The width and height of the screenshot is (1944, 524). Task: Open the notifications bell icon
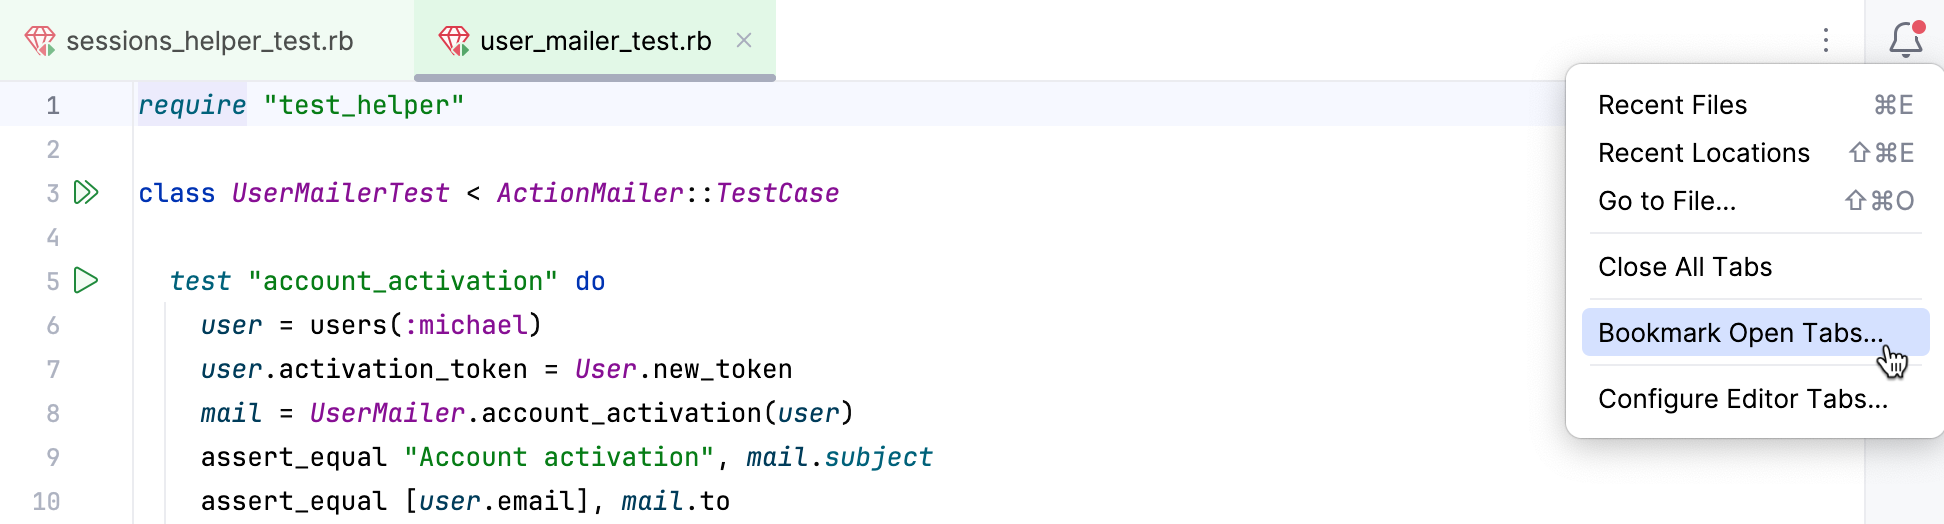click(x=1905, y=40)
